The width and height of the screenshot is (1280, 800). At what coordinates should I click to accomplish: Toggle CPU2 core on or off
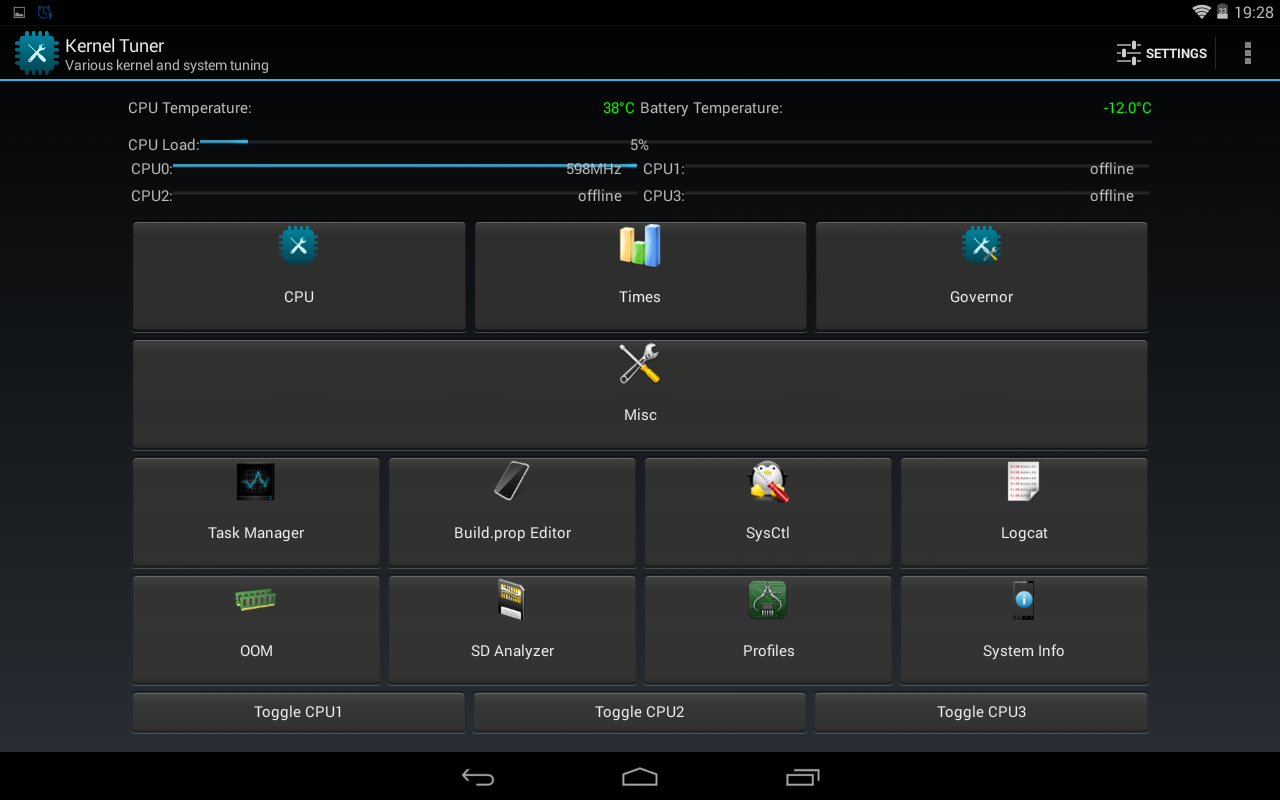639,712
